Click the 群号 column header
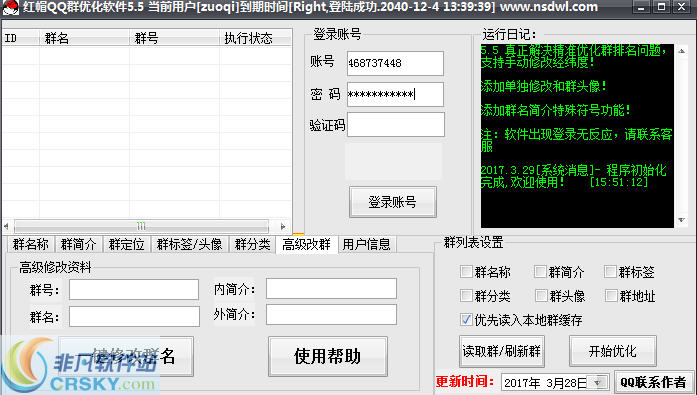Screen dimensions: 697x395 (x=174, y=38)
